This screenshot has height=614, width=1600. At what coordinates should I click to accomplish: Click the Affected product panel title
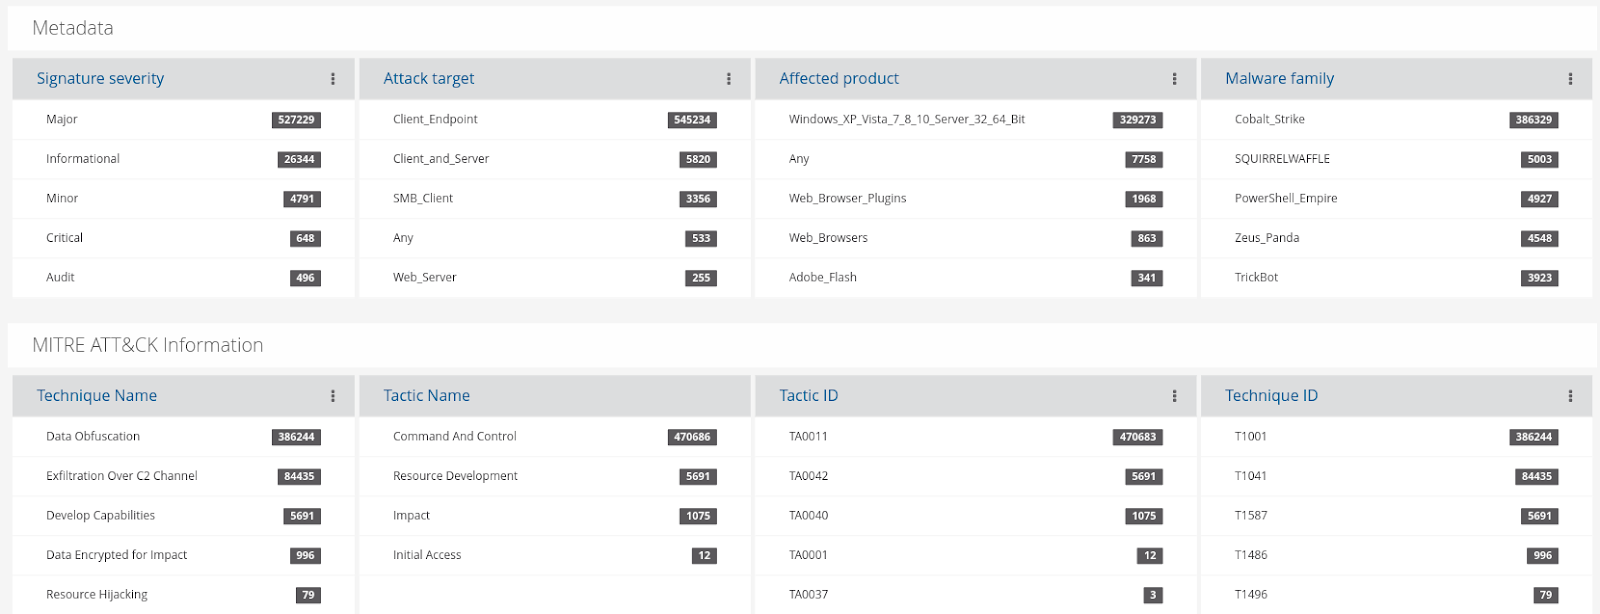(x=839, y=79)
